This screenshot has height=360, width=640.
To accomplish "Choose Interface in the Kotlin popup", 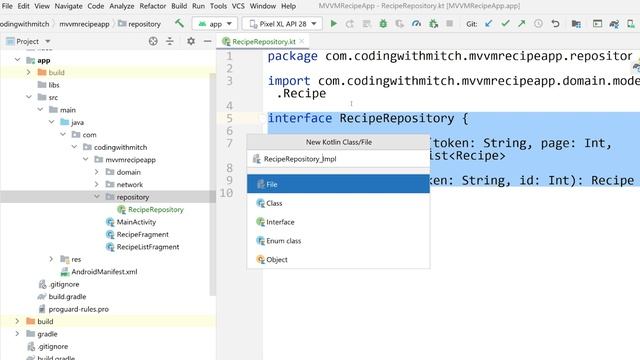I will tap(338, 222).
